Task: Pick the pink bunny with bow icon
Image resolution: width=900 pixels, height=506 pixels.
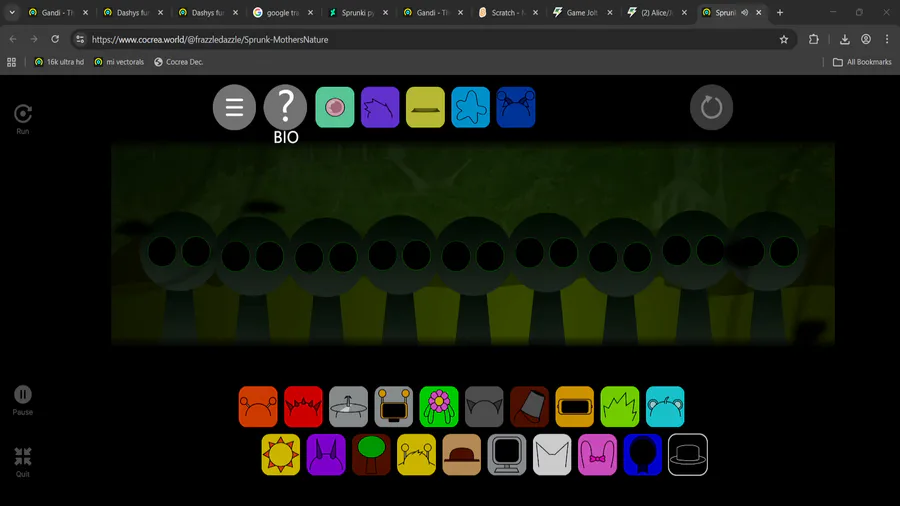Action: (x=598, y=455)
